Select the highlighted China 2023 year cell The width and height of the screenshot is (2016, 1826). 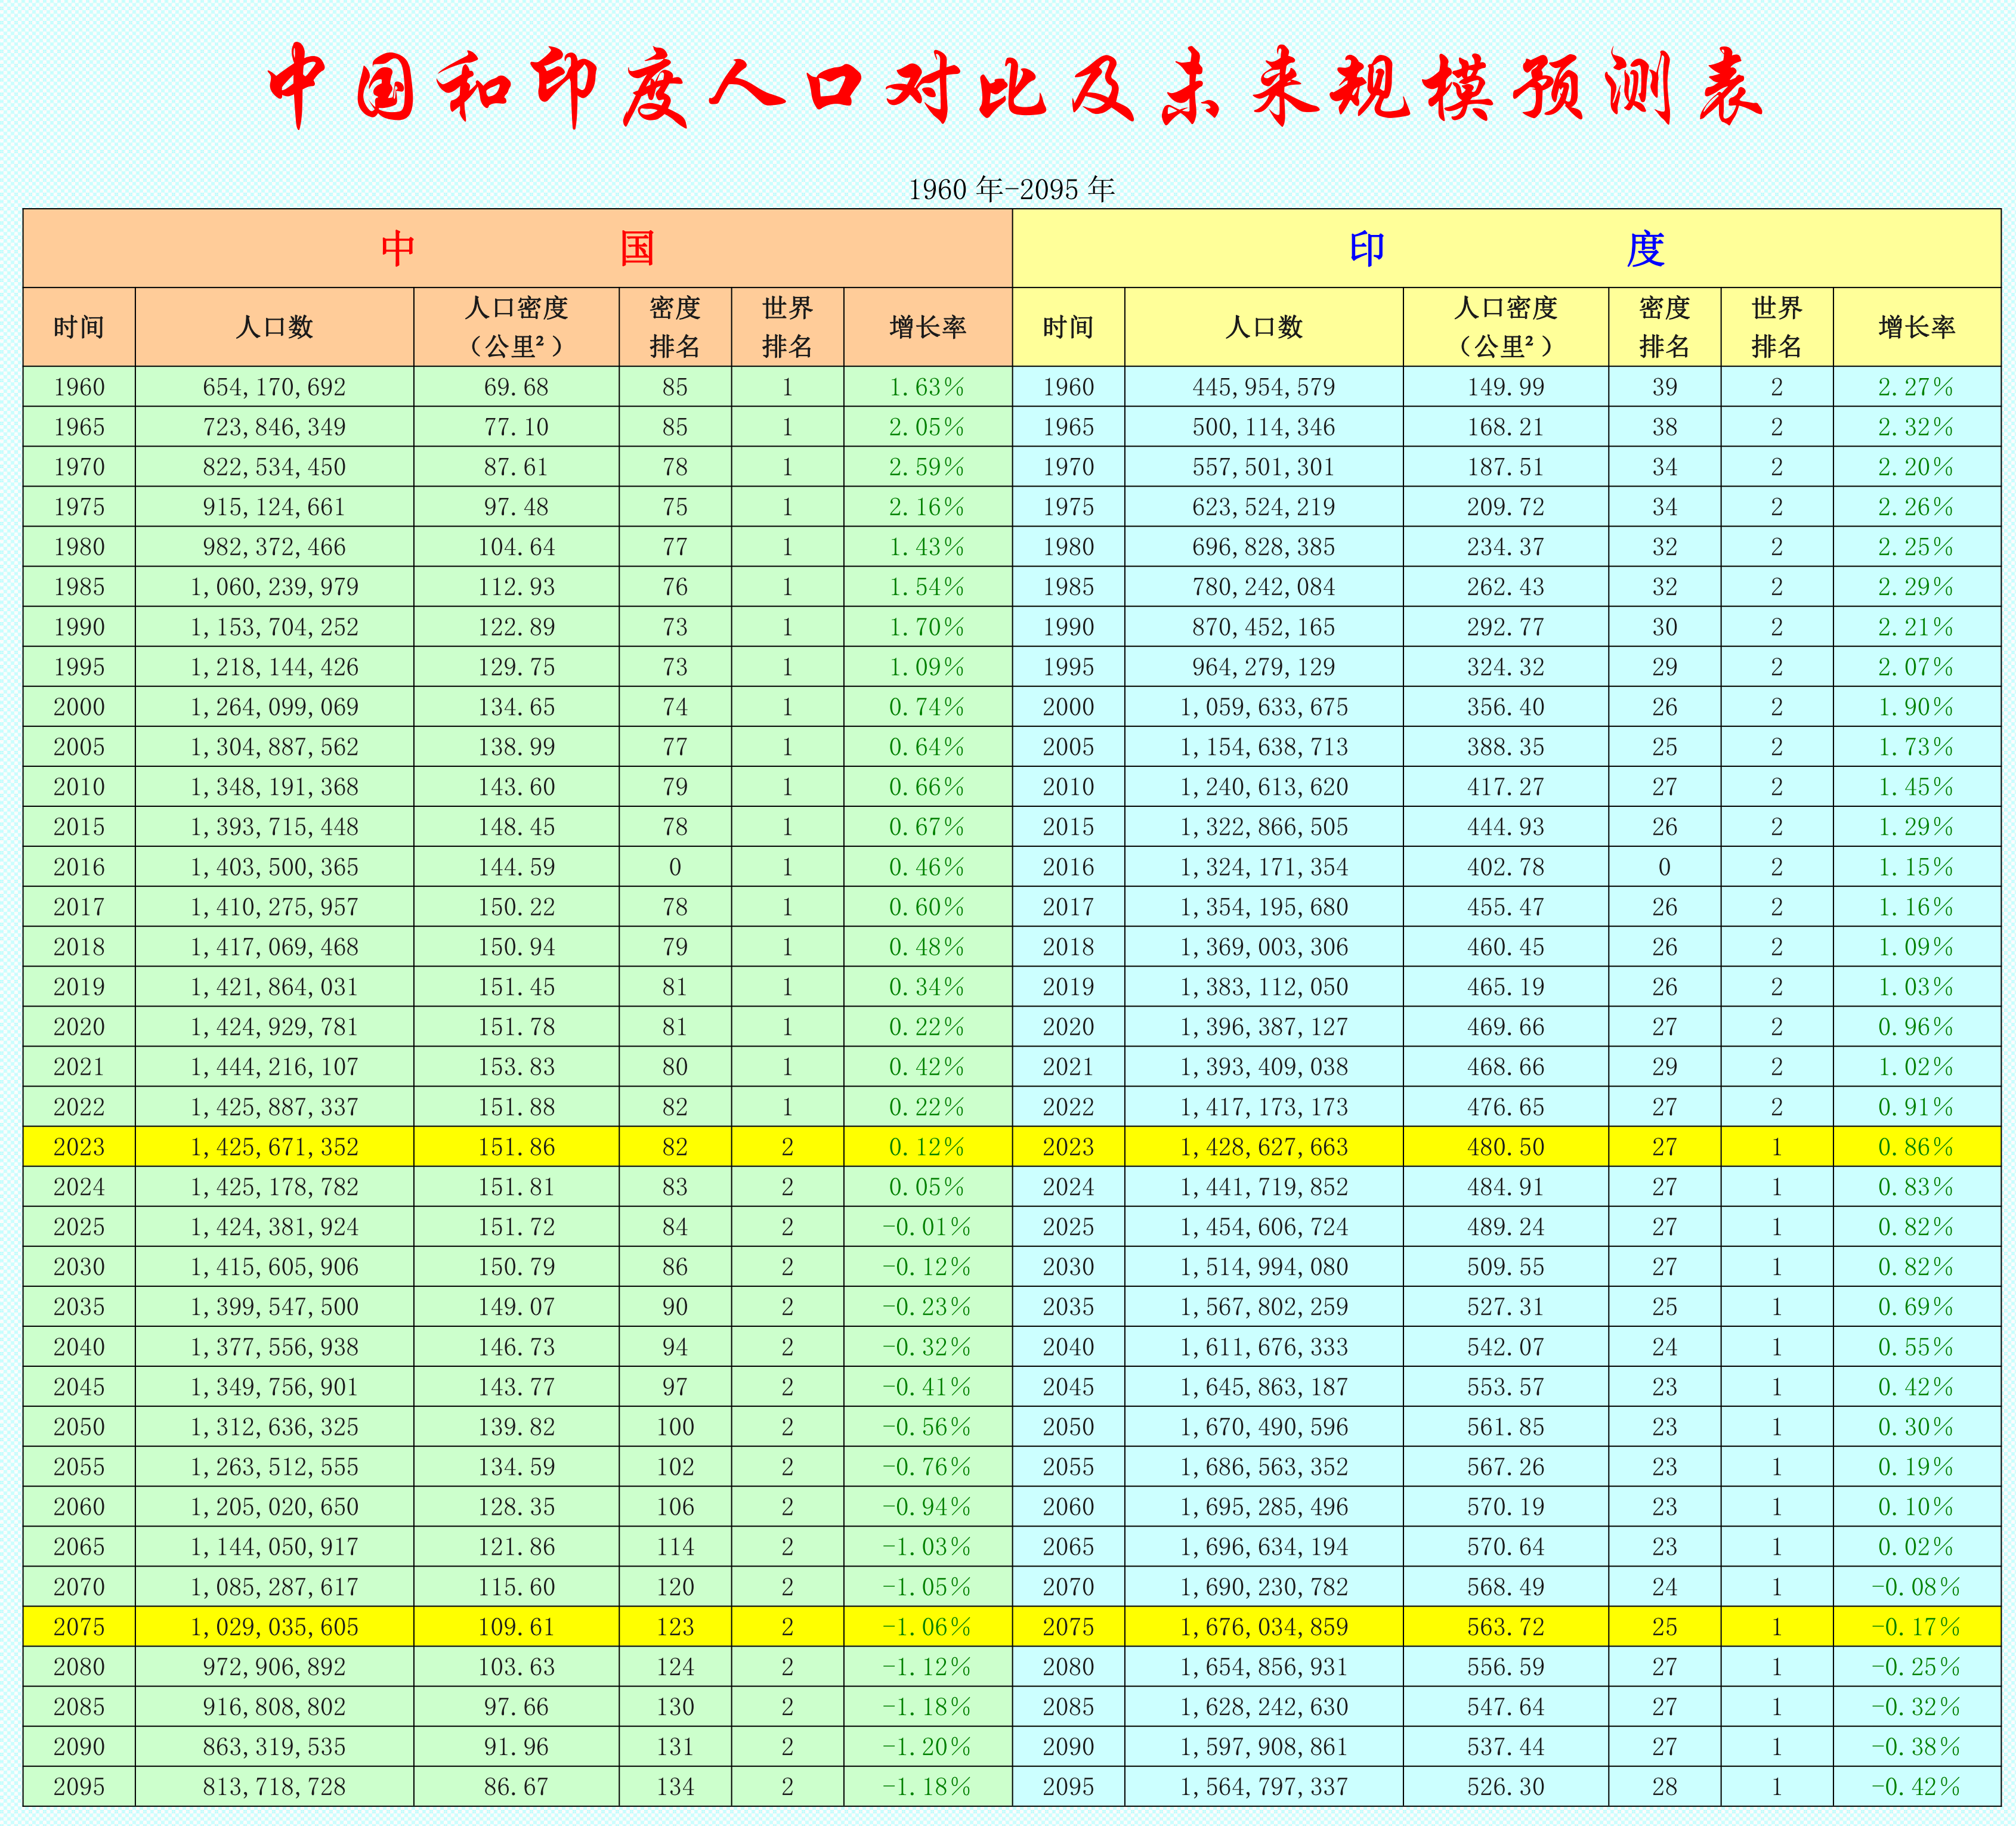point(79,1147)
